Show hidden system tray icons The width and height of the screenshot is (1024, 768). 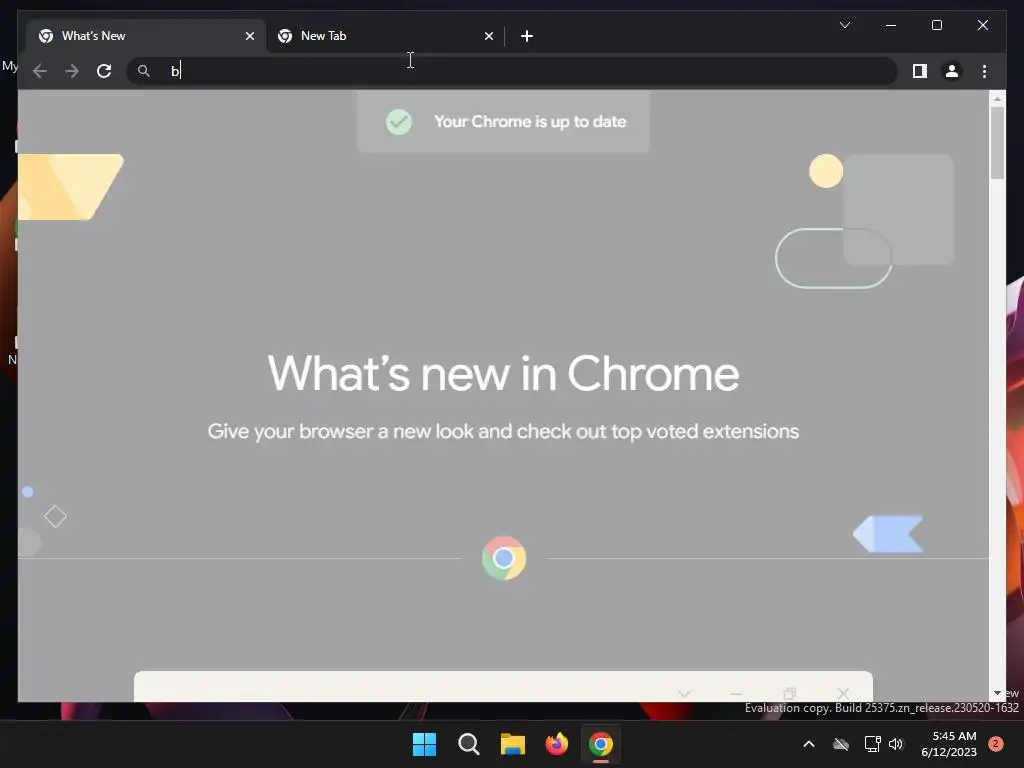(x=808, y=744)
